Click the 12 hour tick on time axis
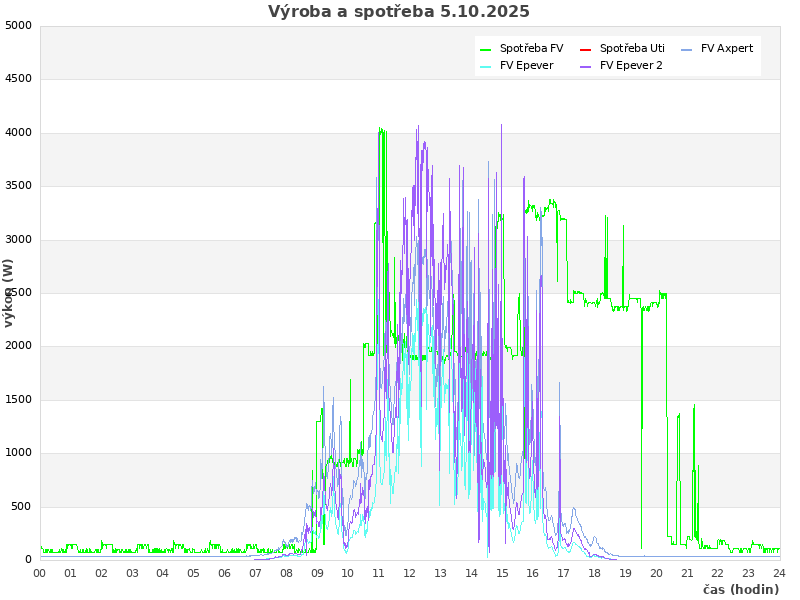Screen dimensions: 800x600 pos(409,573)
